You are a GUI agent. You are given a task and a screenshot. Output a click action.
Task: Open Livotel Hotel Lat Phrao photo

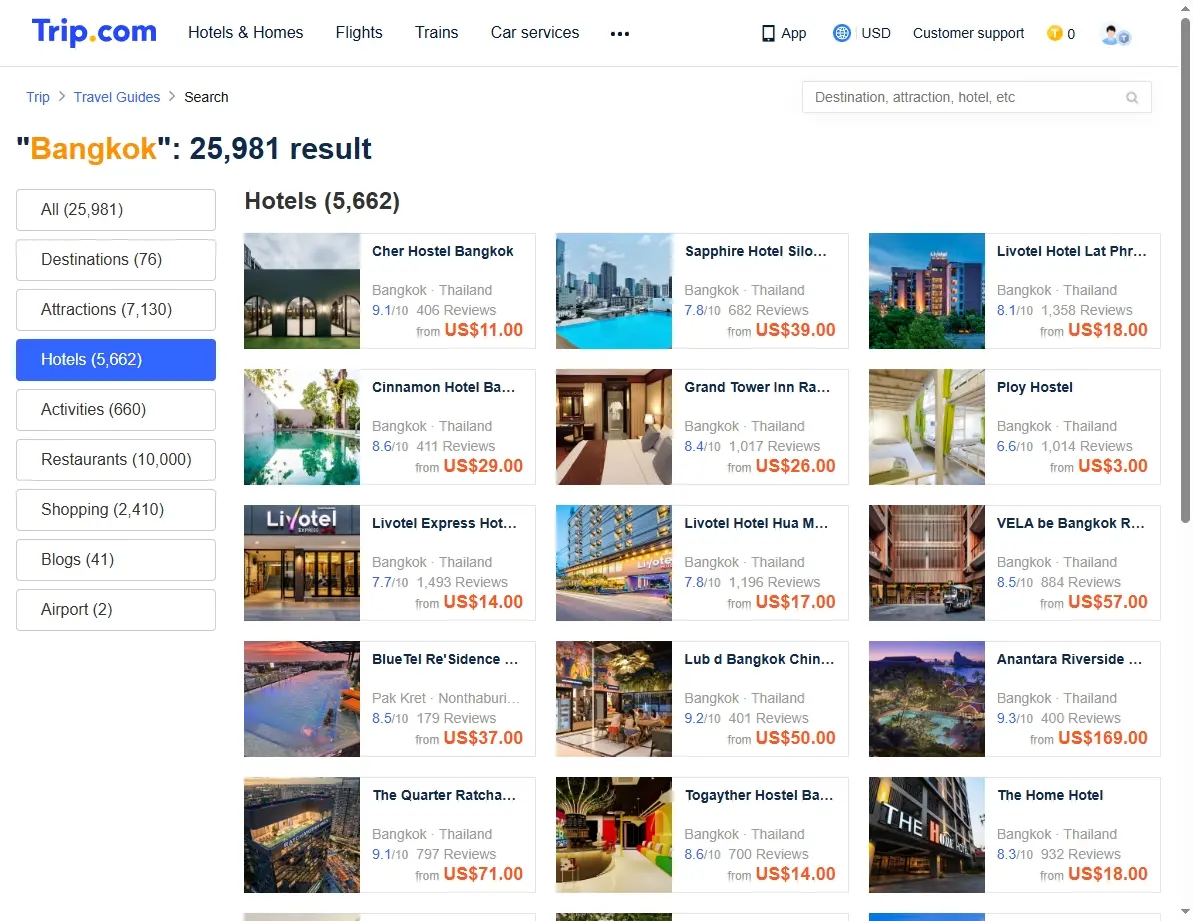point(927,291)
